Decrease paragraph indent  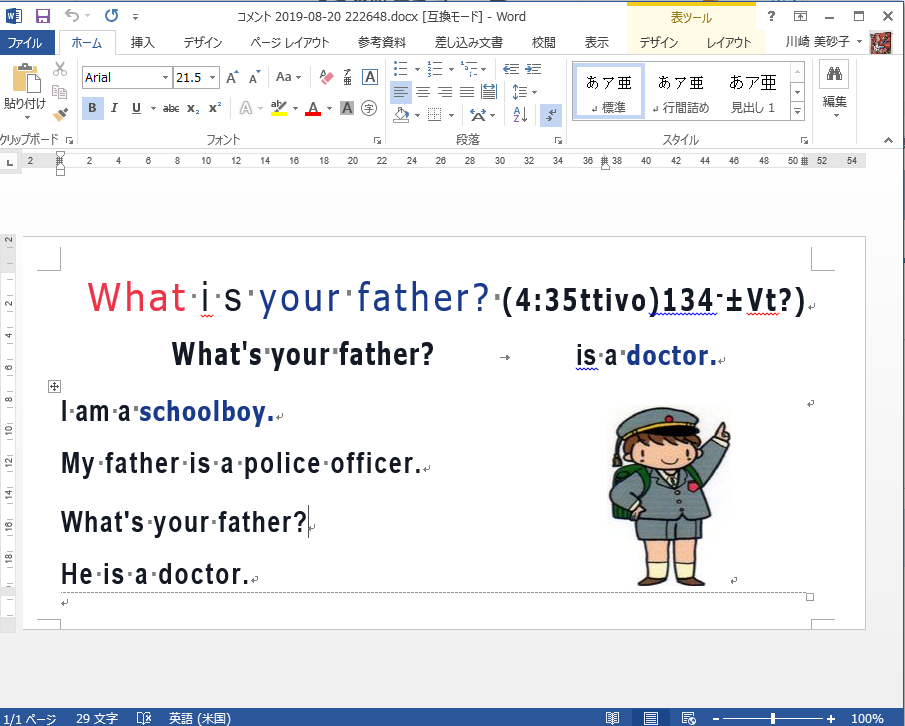point(511,69)
